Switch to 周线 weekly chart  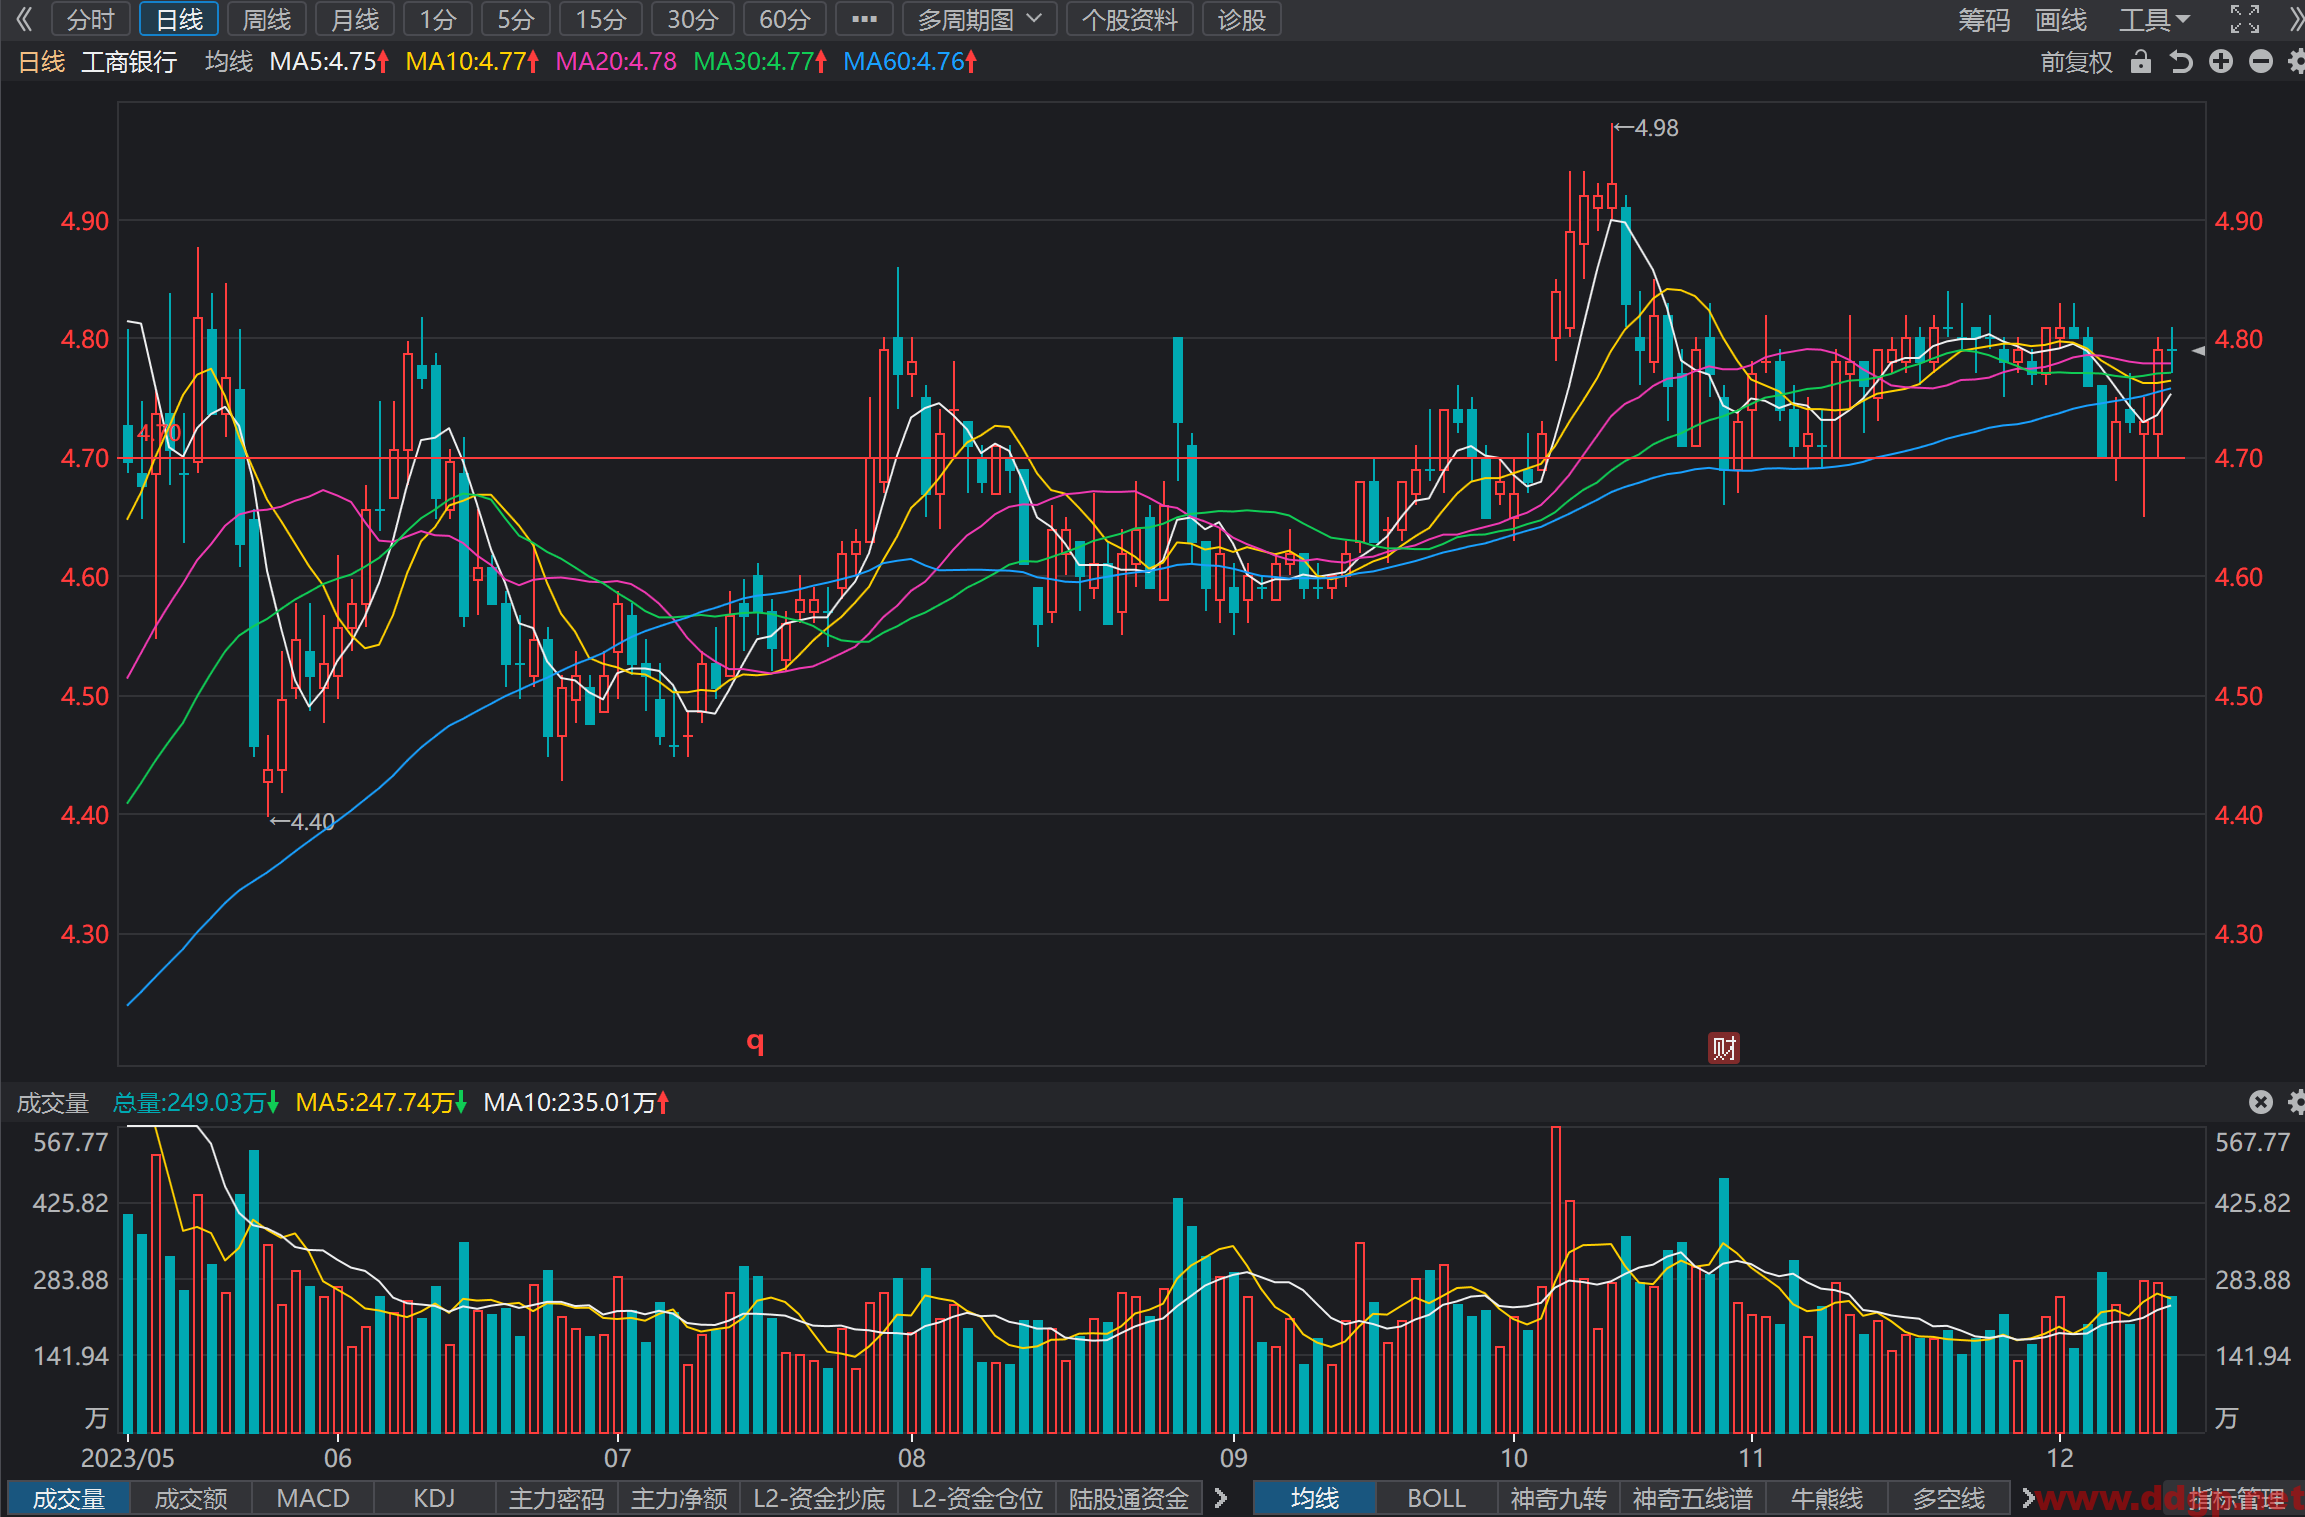tap(267, 19)
